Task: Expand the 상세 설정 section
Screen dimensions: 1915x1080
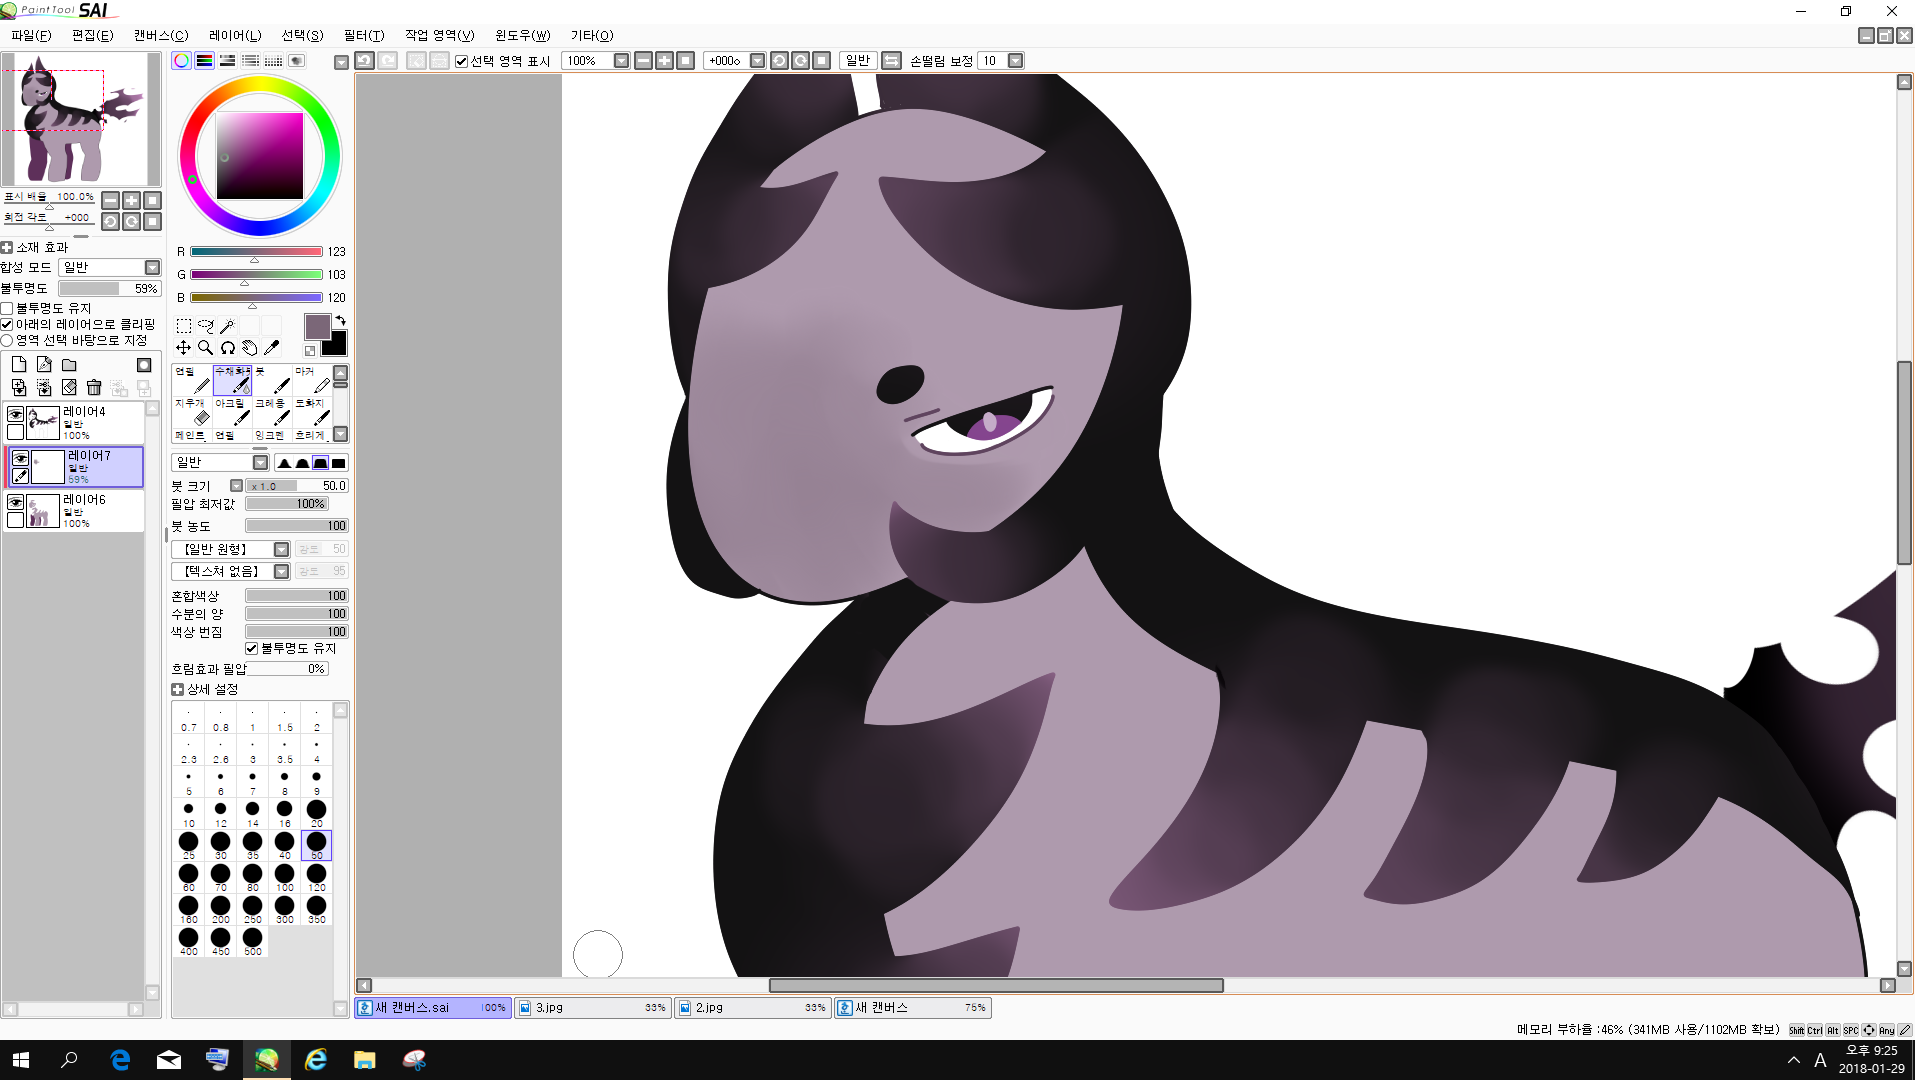Action: [x=177, y=690]
